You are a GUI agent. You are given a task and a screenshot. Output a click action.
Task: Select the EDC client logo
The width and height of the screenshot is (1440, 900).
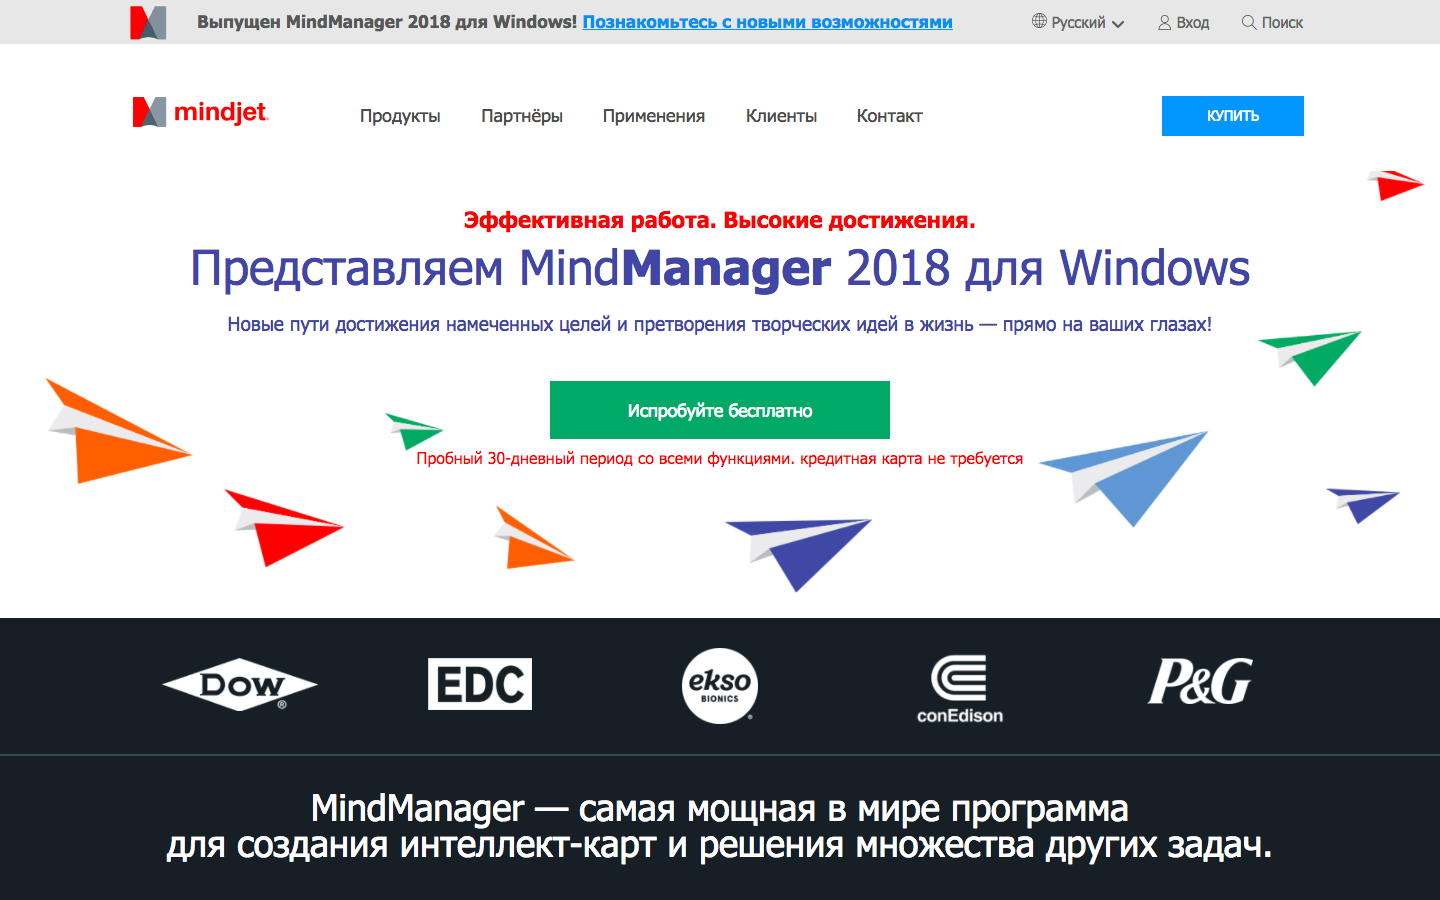pyautogui.click(x=480, y=684)
